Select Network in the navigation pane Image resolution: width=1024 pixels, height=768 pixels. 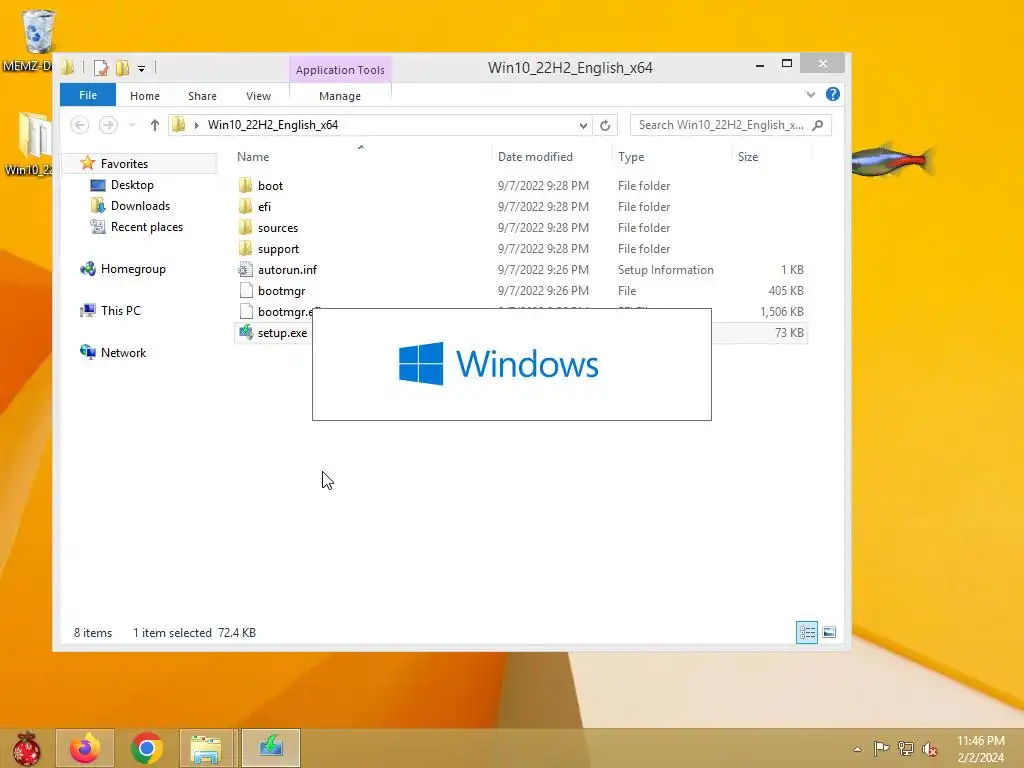pyautogui.click(x=123, y=352)
